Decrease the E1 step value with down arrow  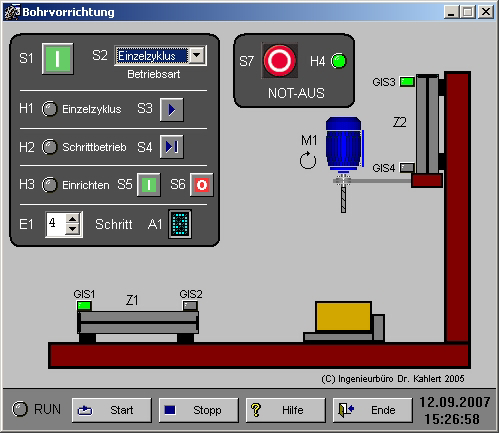73,229
